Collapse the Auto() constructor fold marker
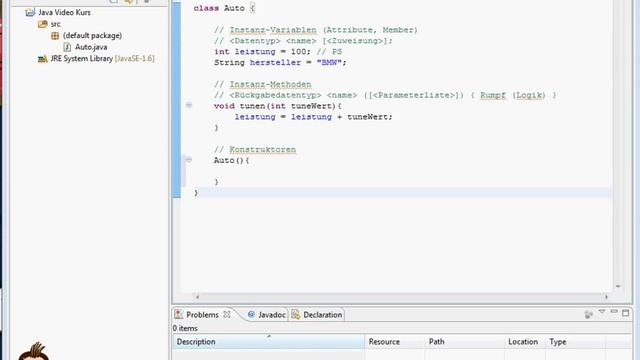Image resolution: width=640 pixels, height=360 pixels. click(x=189, y=160)
